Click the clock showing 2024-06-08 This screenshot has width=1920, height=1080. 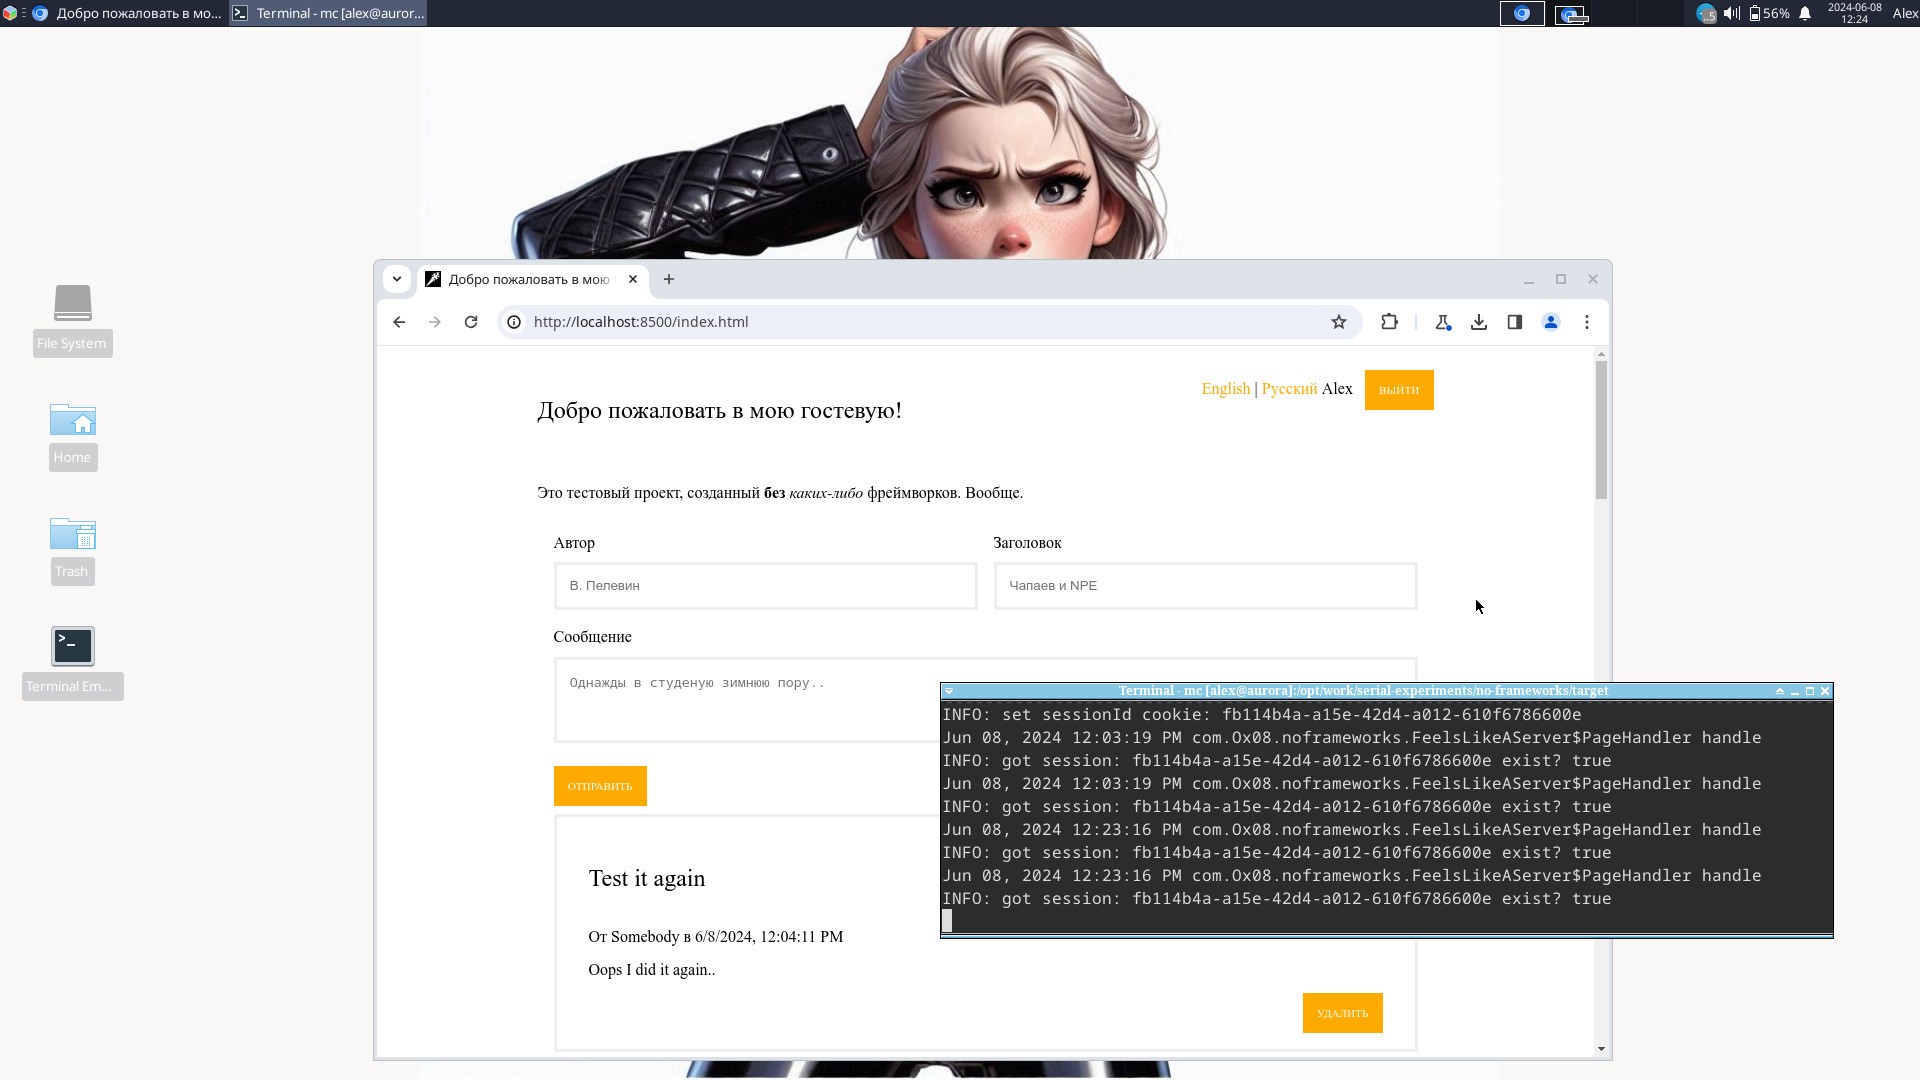1854,13
